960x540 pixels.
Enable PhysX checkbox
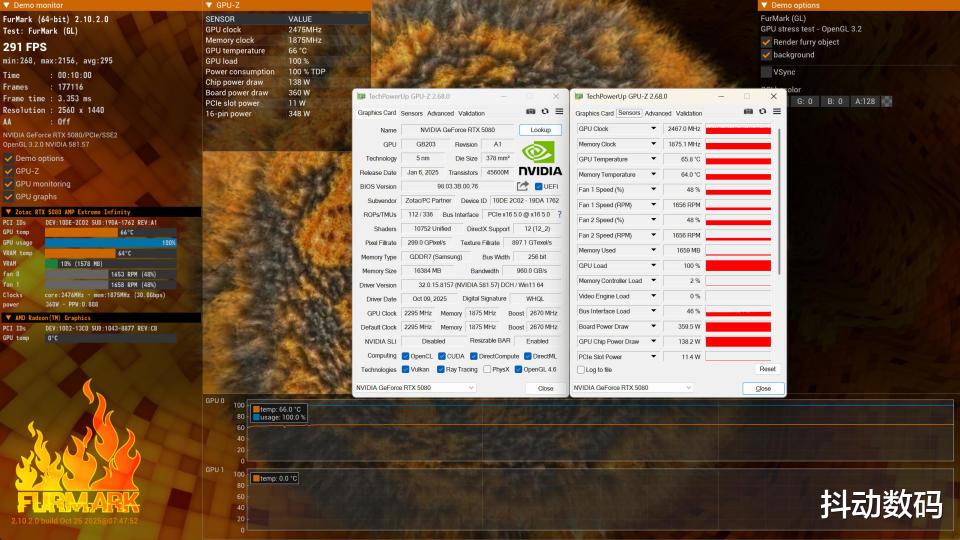[487, 369]
